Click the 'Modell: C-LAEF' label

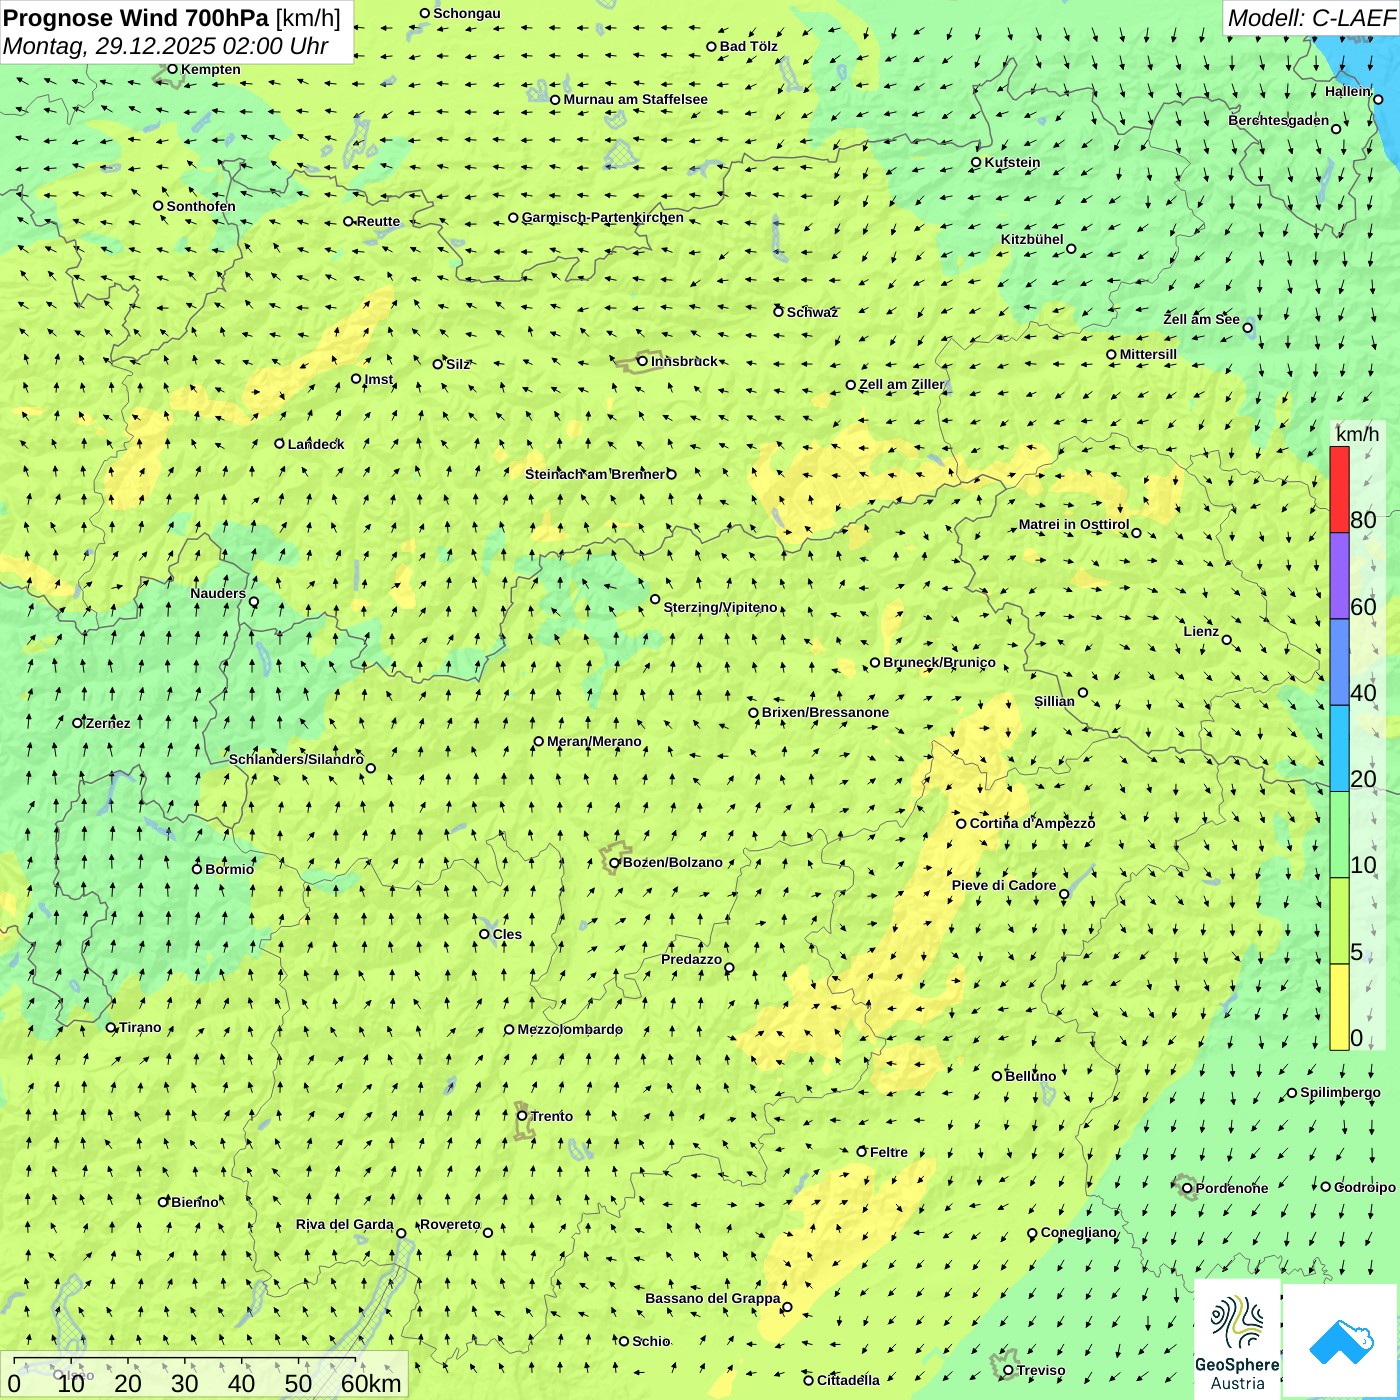pyautogui.click(x=1311, y=18)
